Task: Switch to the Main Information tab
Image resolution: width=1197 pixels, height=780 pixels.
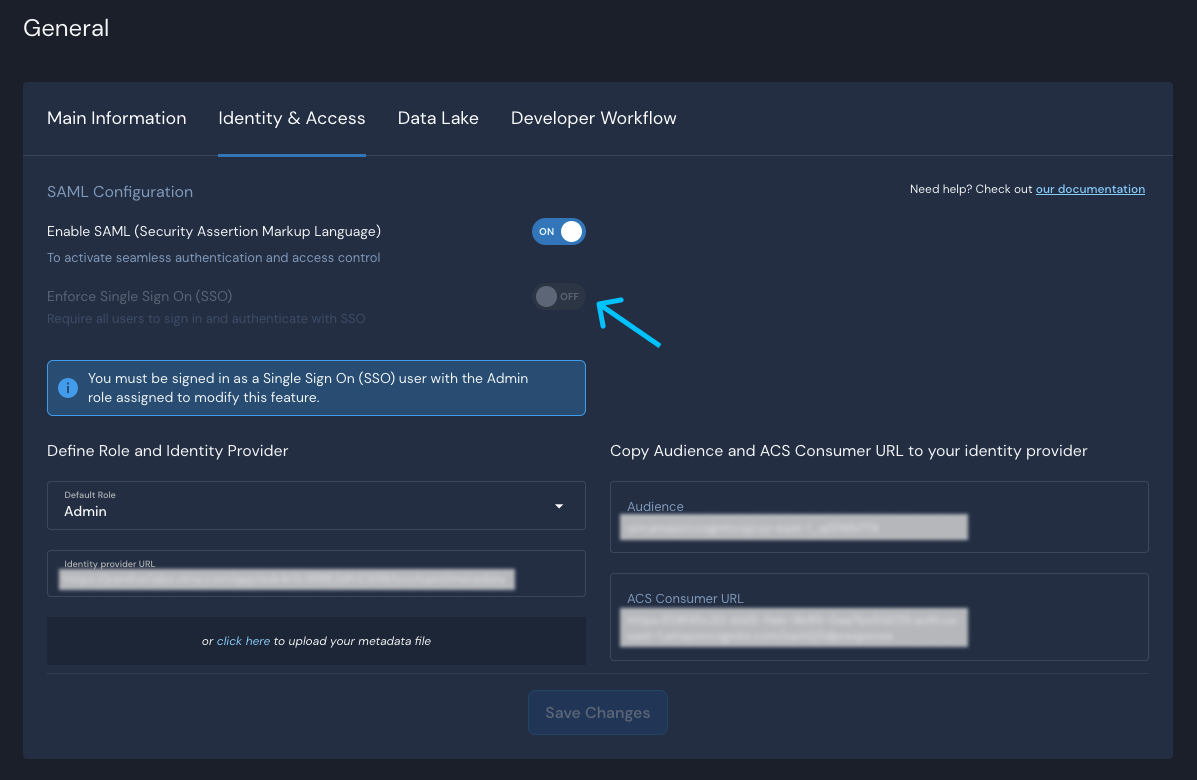Action: 116,118
